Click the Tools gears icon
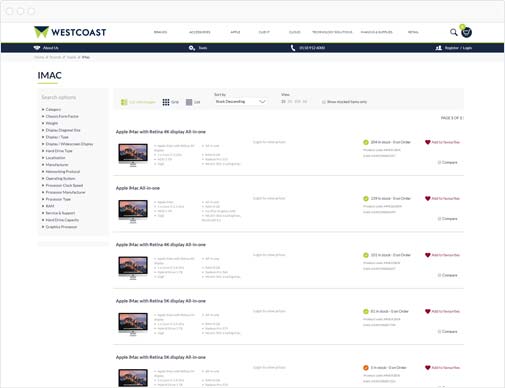The width and height of the screenshot is (505, 388). click(192, 48)
